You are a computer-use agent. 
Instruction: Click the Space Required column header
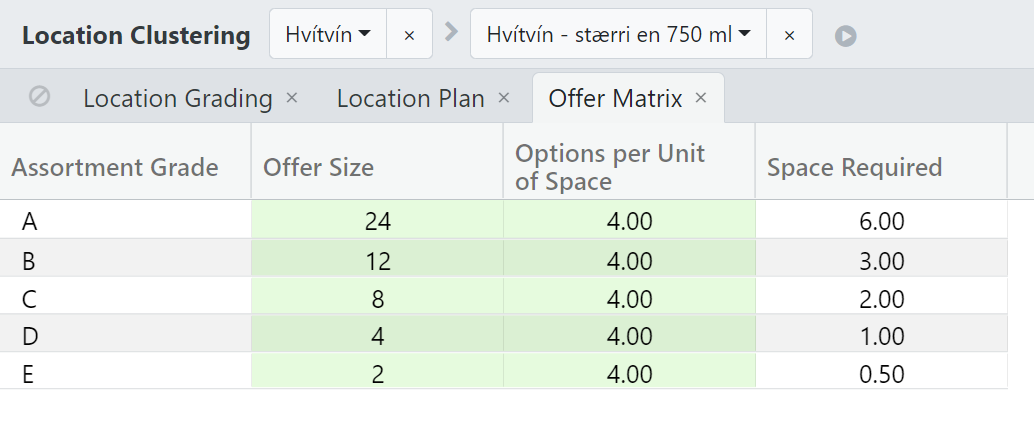tap(854, 167)
